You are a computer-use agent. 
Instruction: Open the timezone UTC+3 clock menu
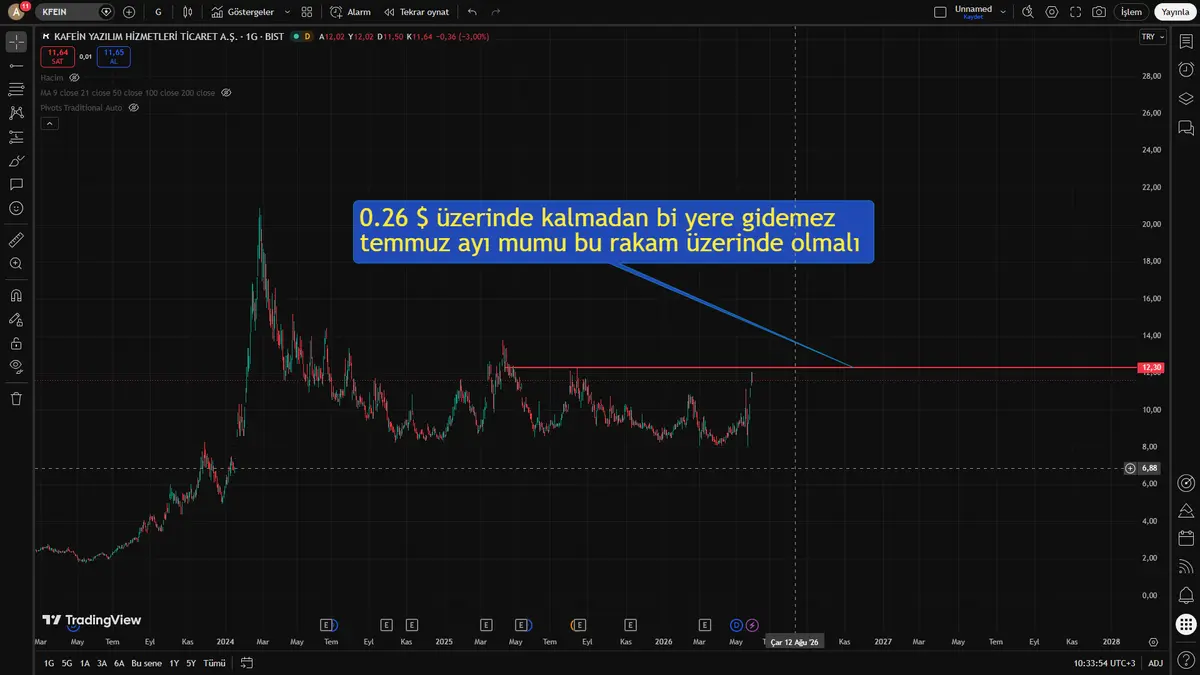[x=1105, y=663]
